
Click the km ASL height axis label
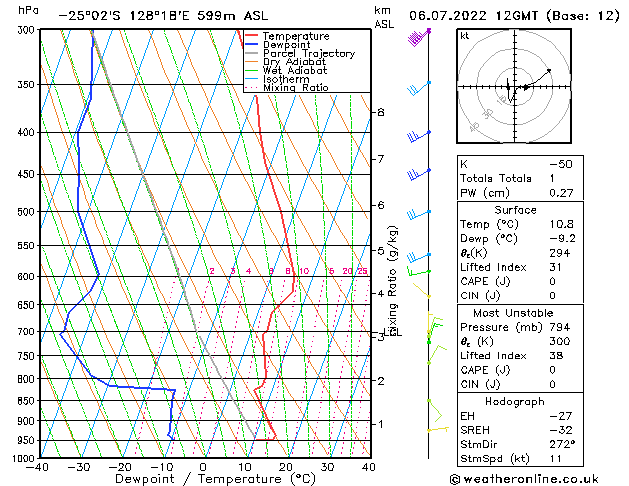point(384,17)
